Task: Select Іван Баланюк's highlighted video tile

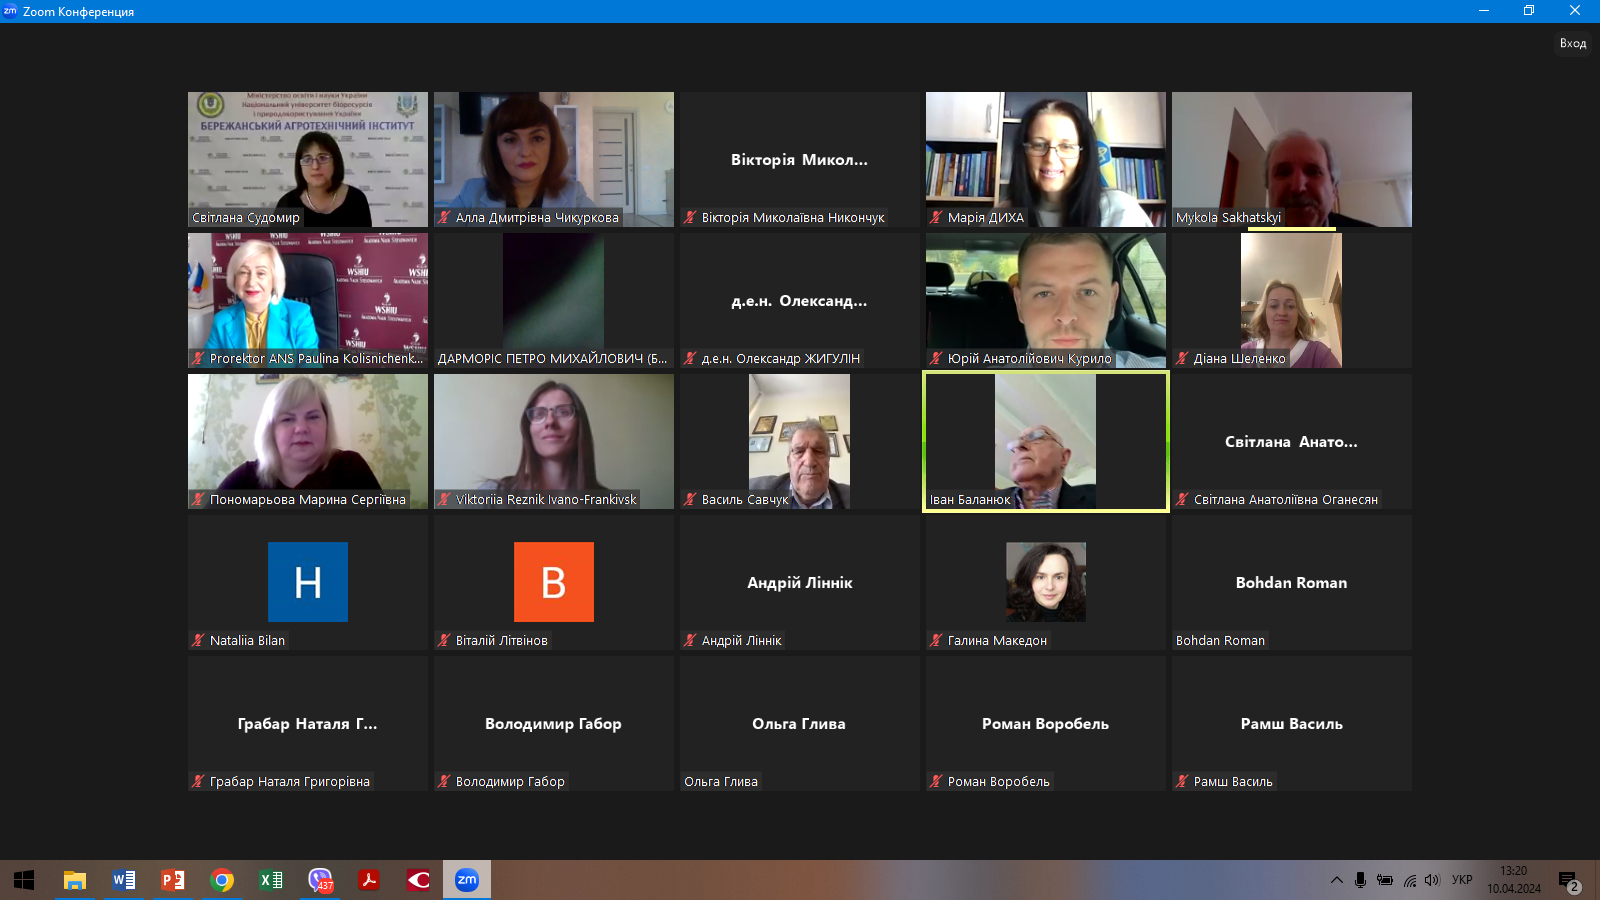Action: coord(1045,441)
